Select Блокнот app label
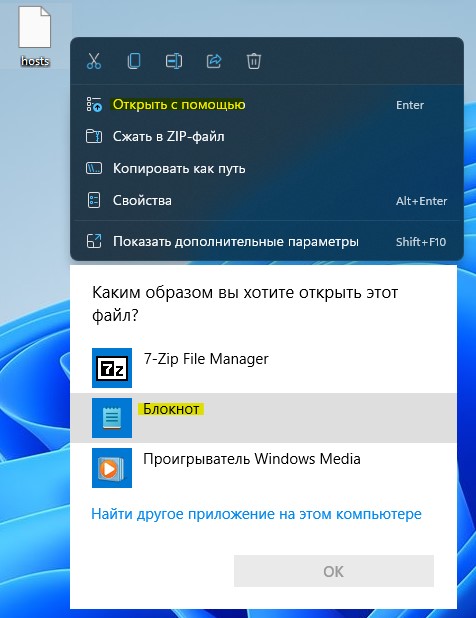 click(171, 409)
